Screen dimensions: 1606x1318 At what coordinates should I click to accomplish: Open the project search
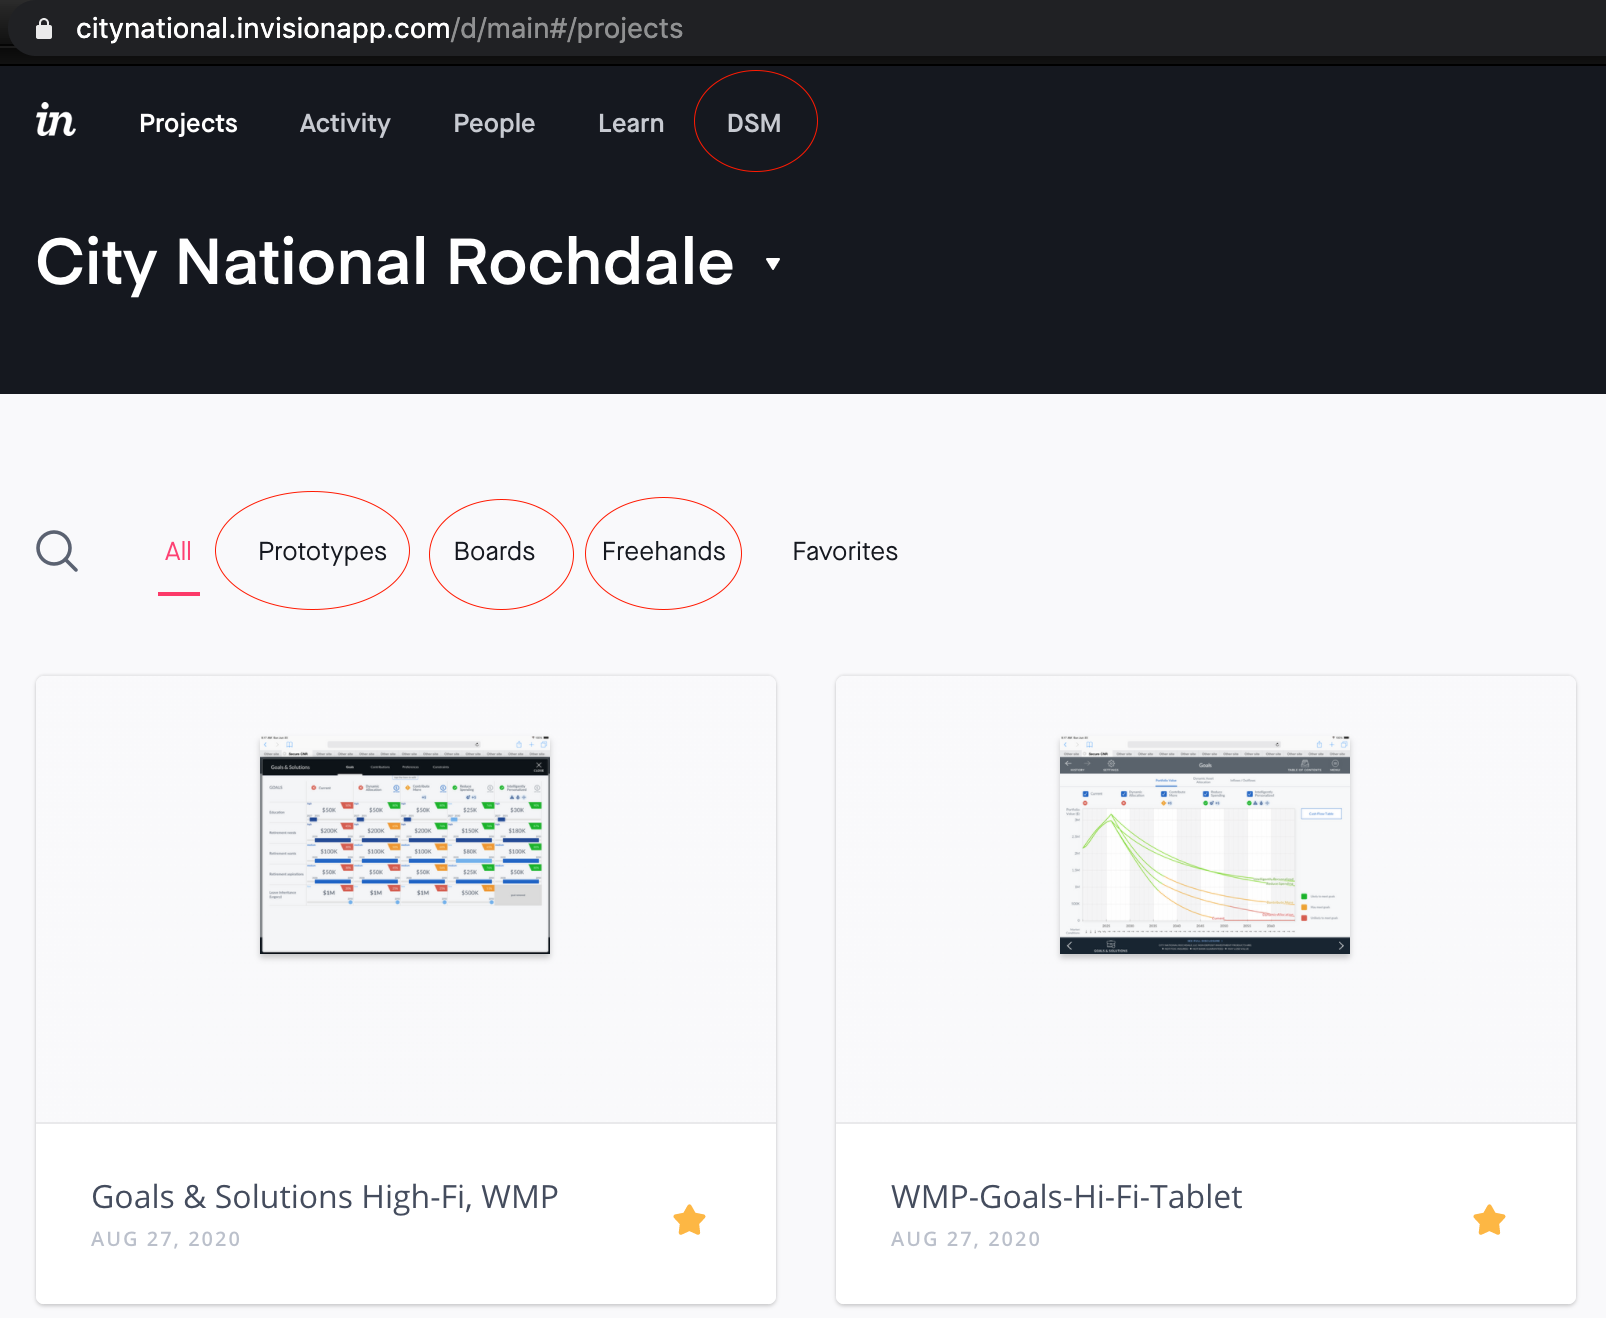(x=57, y=551)
